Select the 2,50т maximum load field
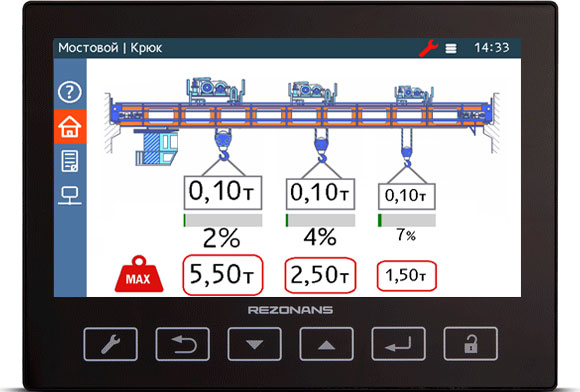580x392 pixels. tap(320, 276)
